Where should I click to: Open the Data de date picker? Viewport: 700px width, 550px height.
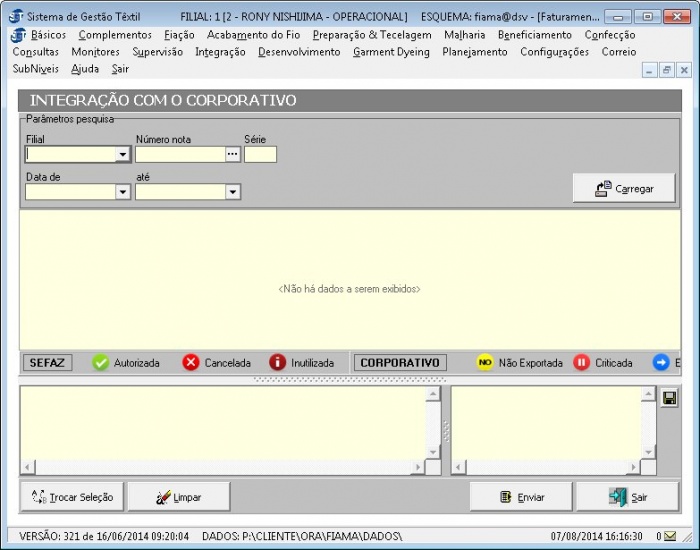pos(123,192)
